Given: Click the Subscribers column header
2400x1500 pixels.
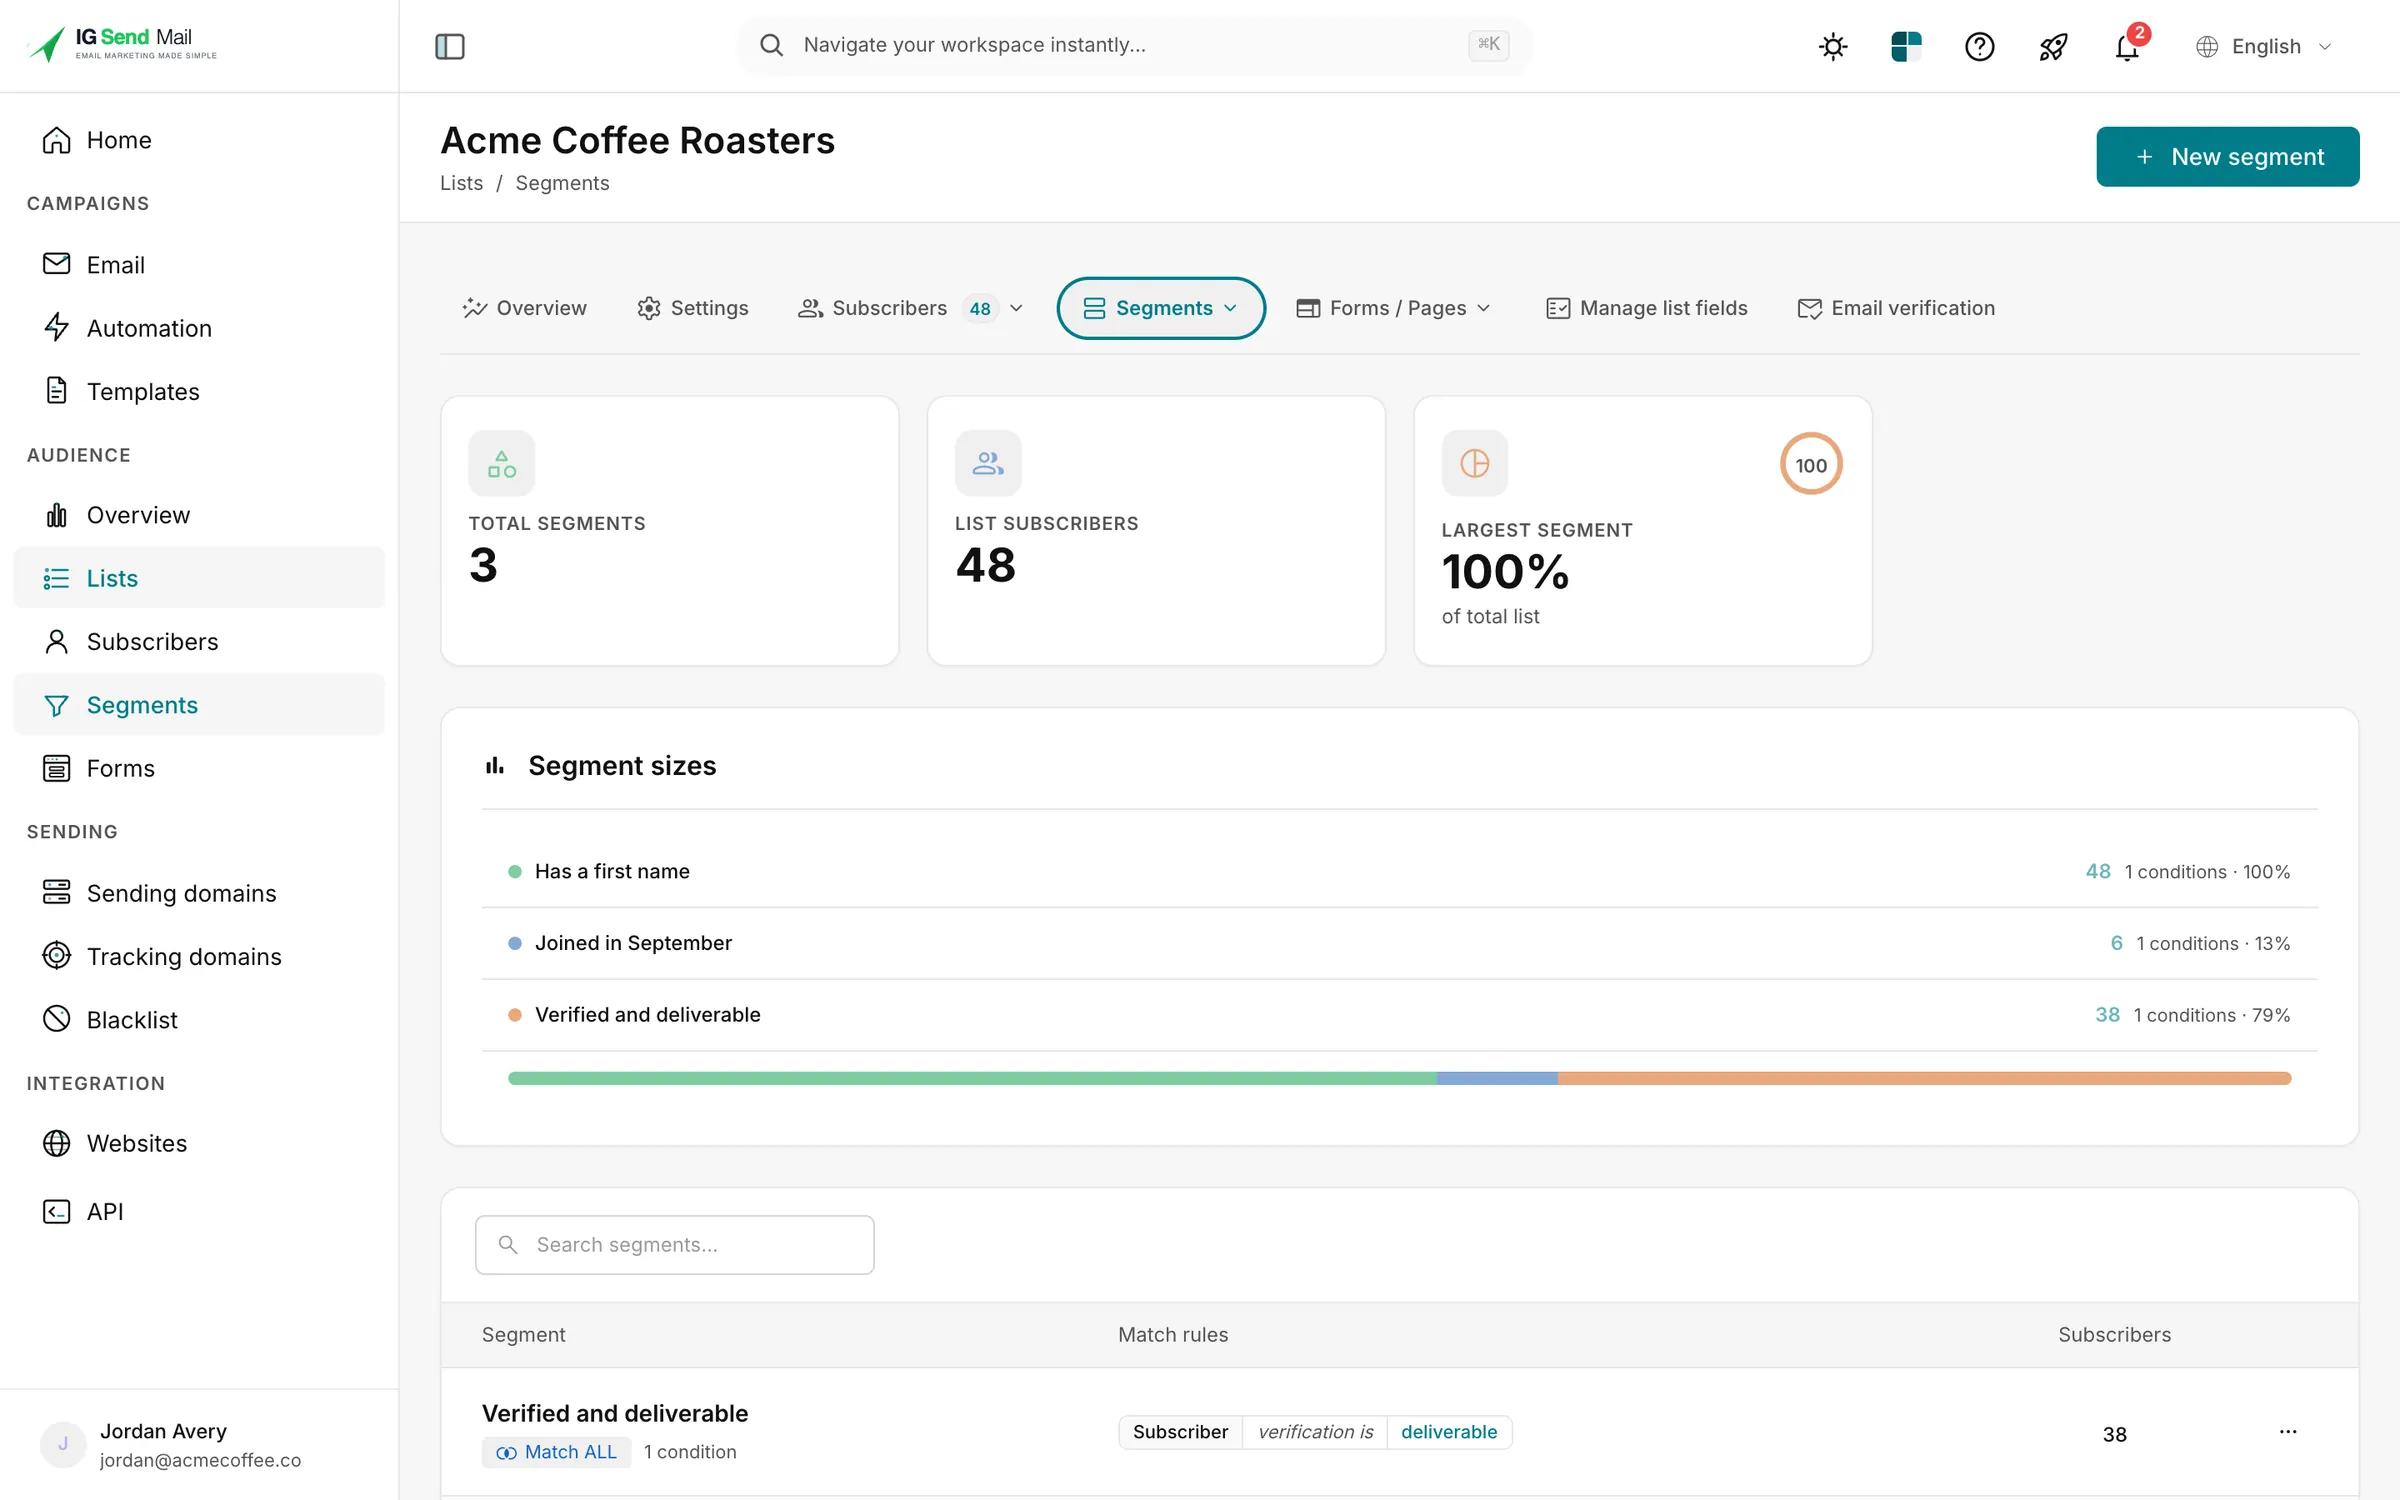Looking at the screenshot, I should 2115,1335.
